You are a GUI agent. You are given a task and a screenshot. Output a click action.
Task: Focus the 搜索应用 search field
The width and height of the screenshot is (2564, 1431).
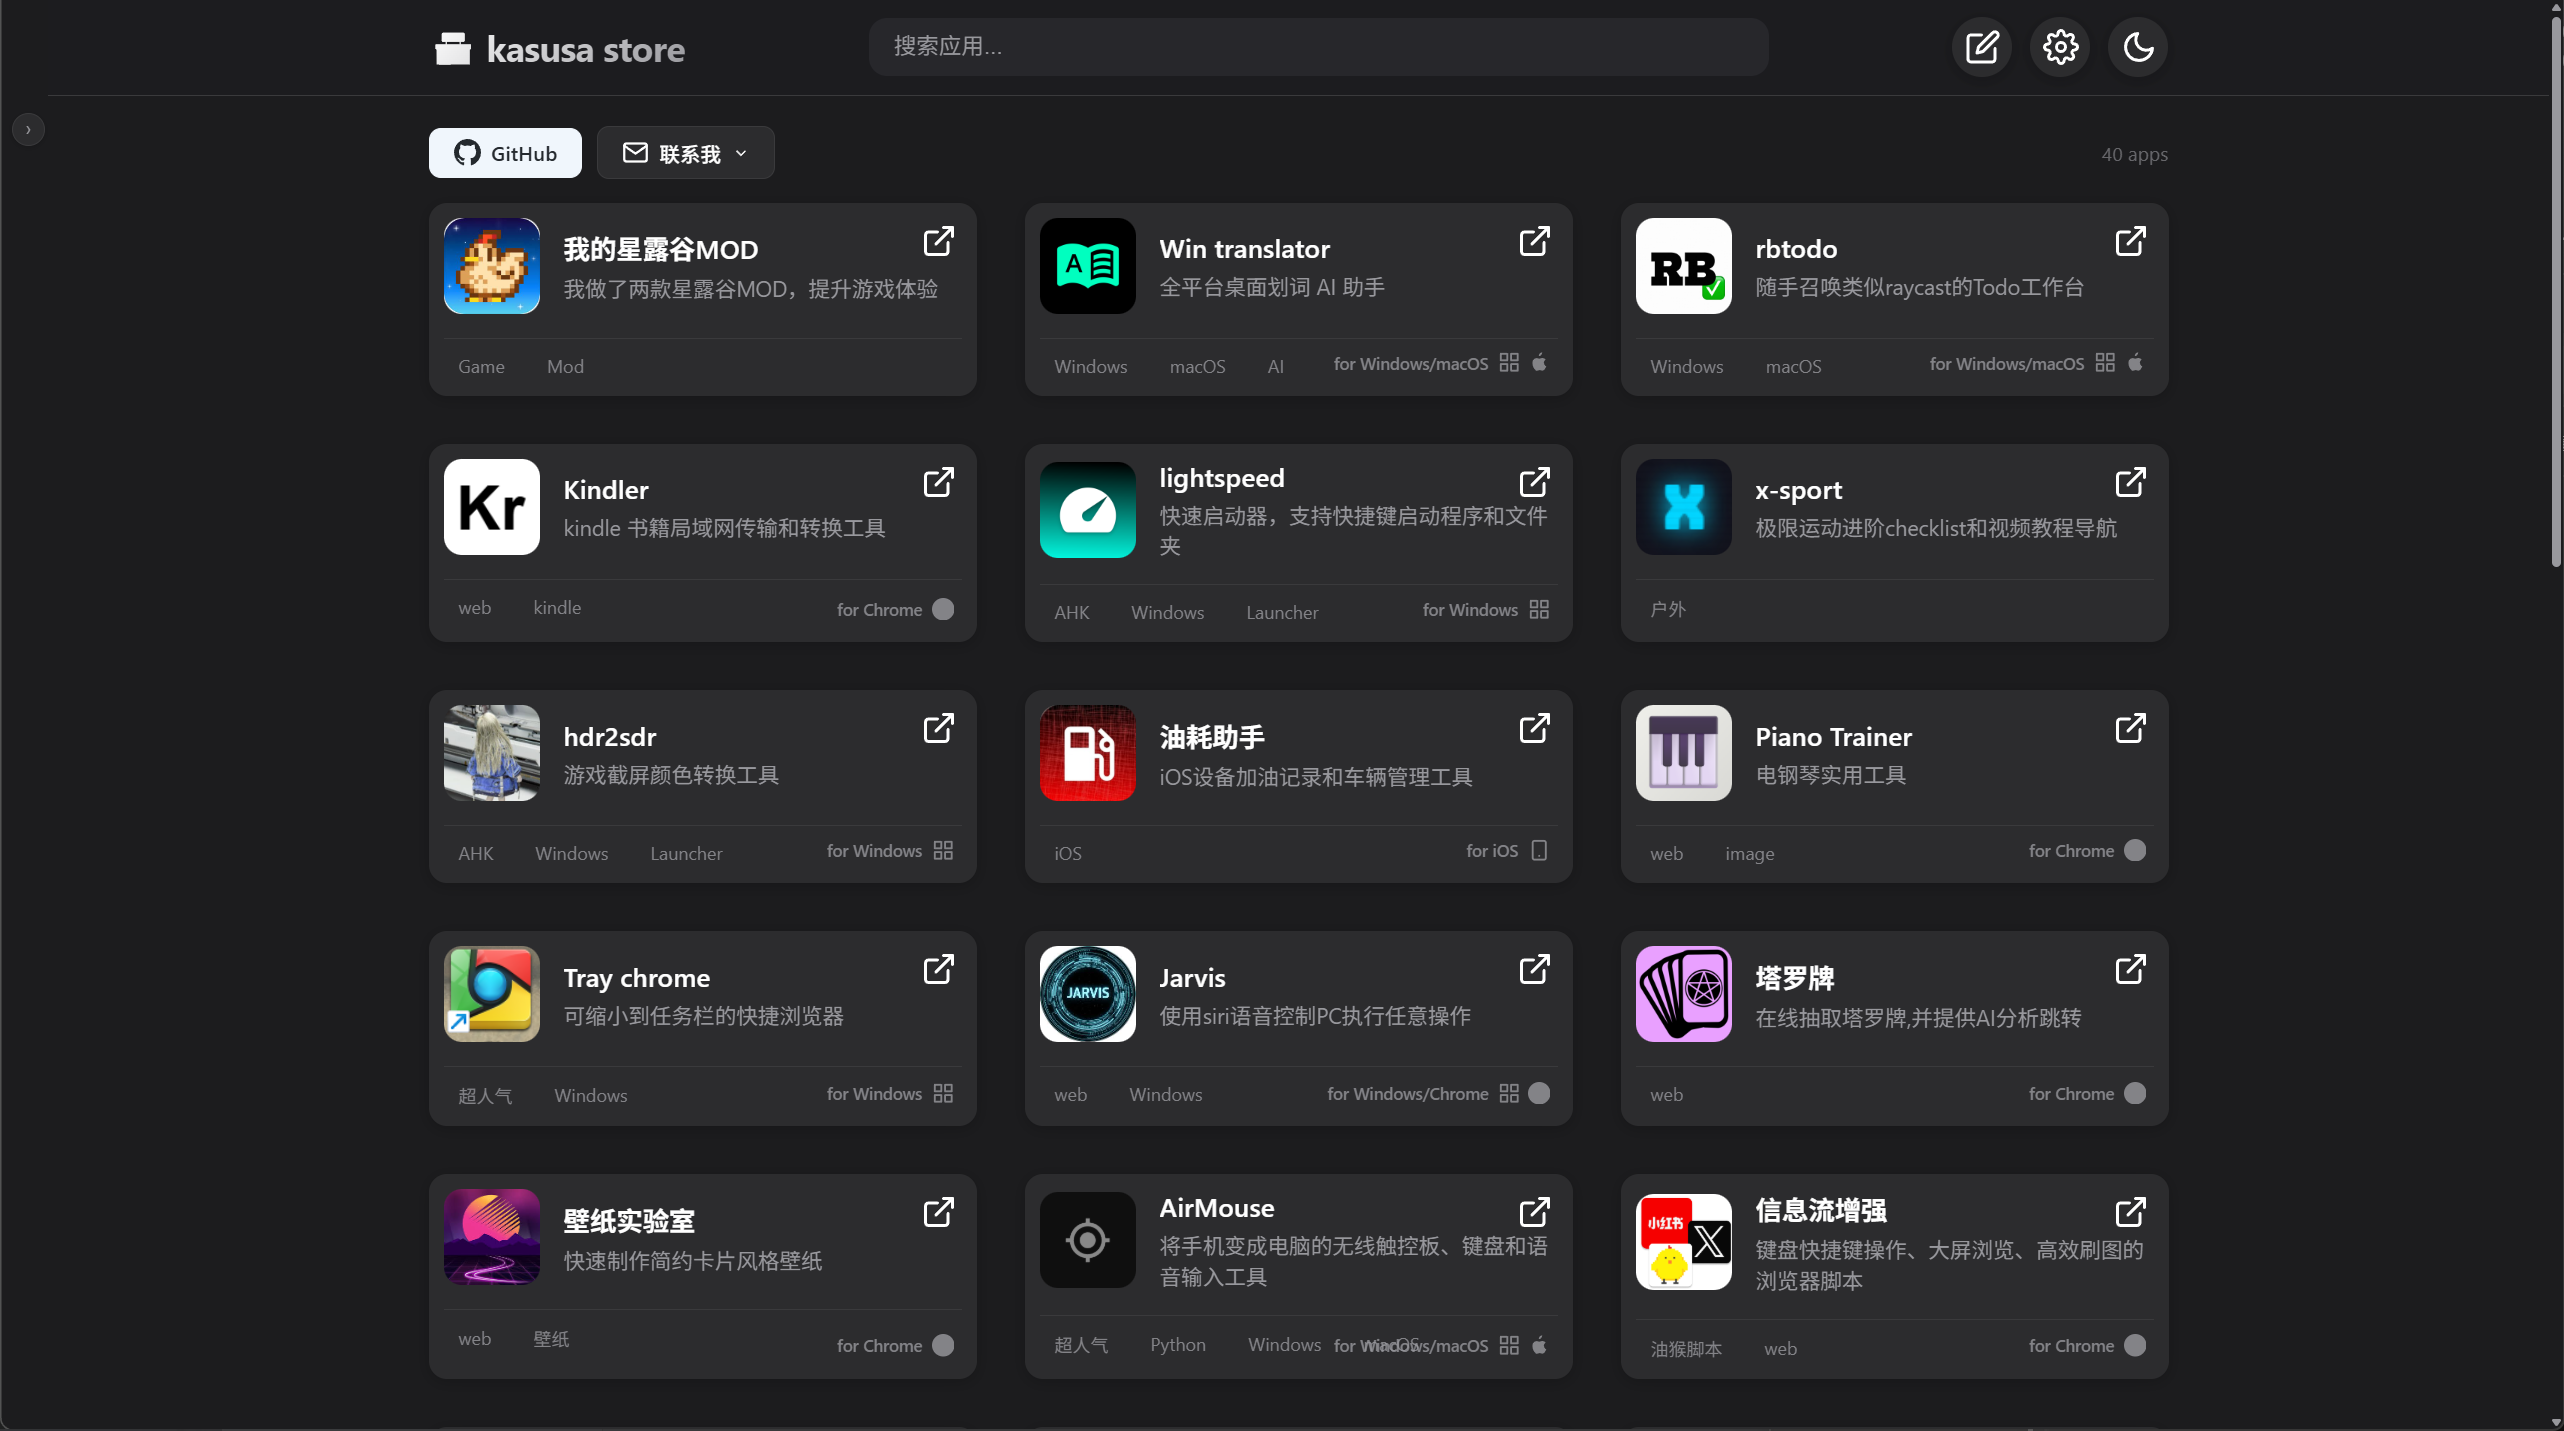point(1318,47)
